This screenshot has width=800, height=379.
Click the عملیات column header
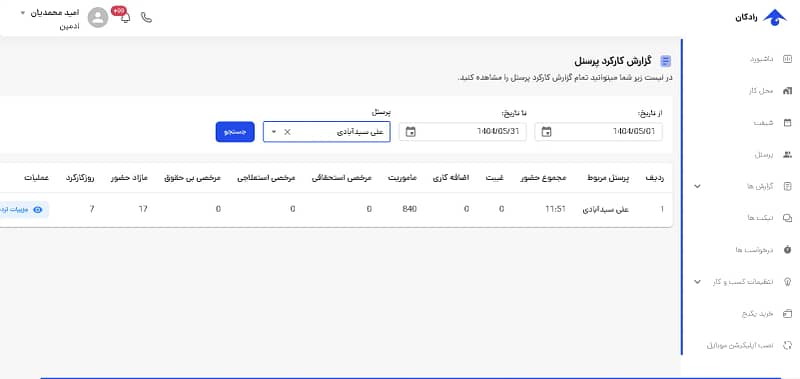(x=36, y=178)
